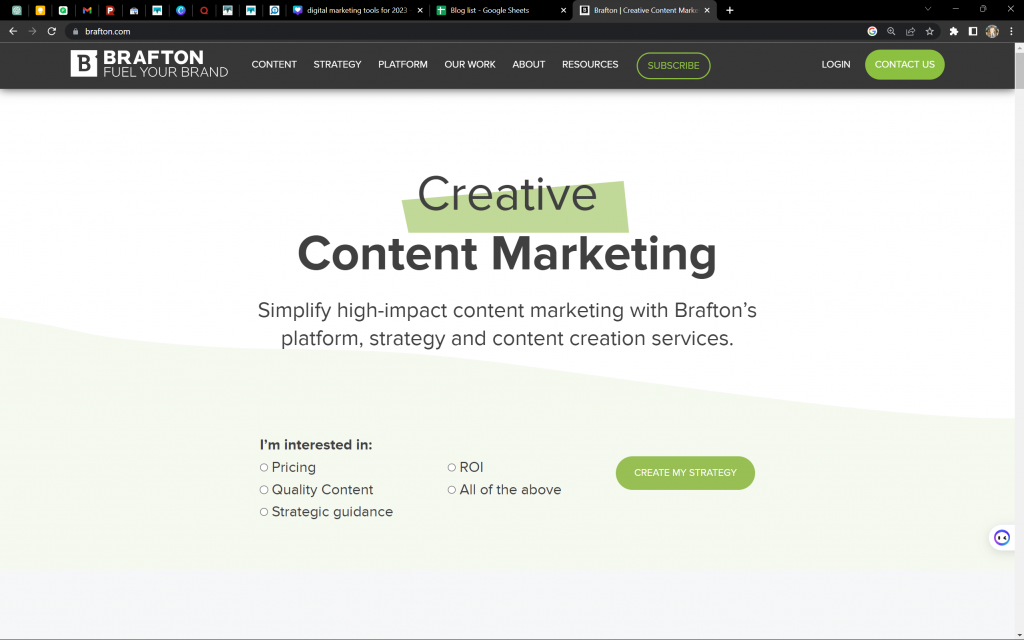Bookmark this page with the star
This screenshot has width=1024, height=640.
(929, 31)
